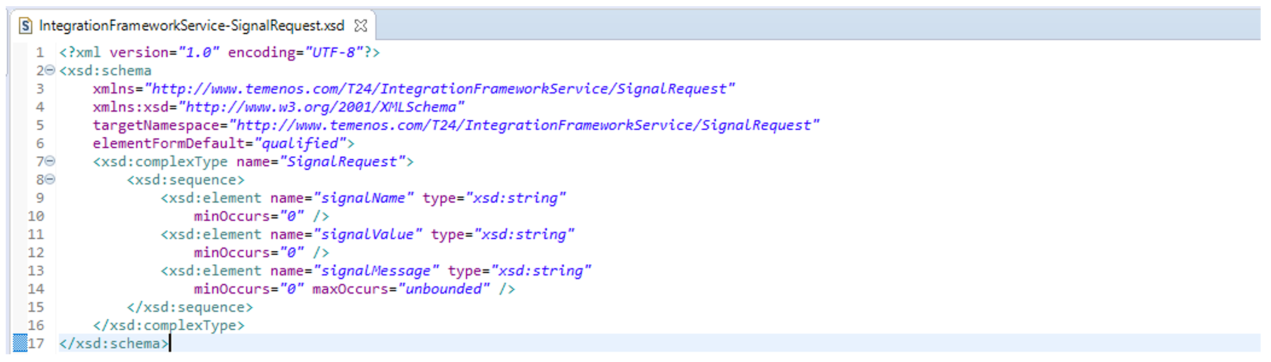The width and height of the screenshot is (1271, 362).
Task: Click the closing xsd:schema tag
Action: click(114, 343)
